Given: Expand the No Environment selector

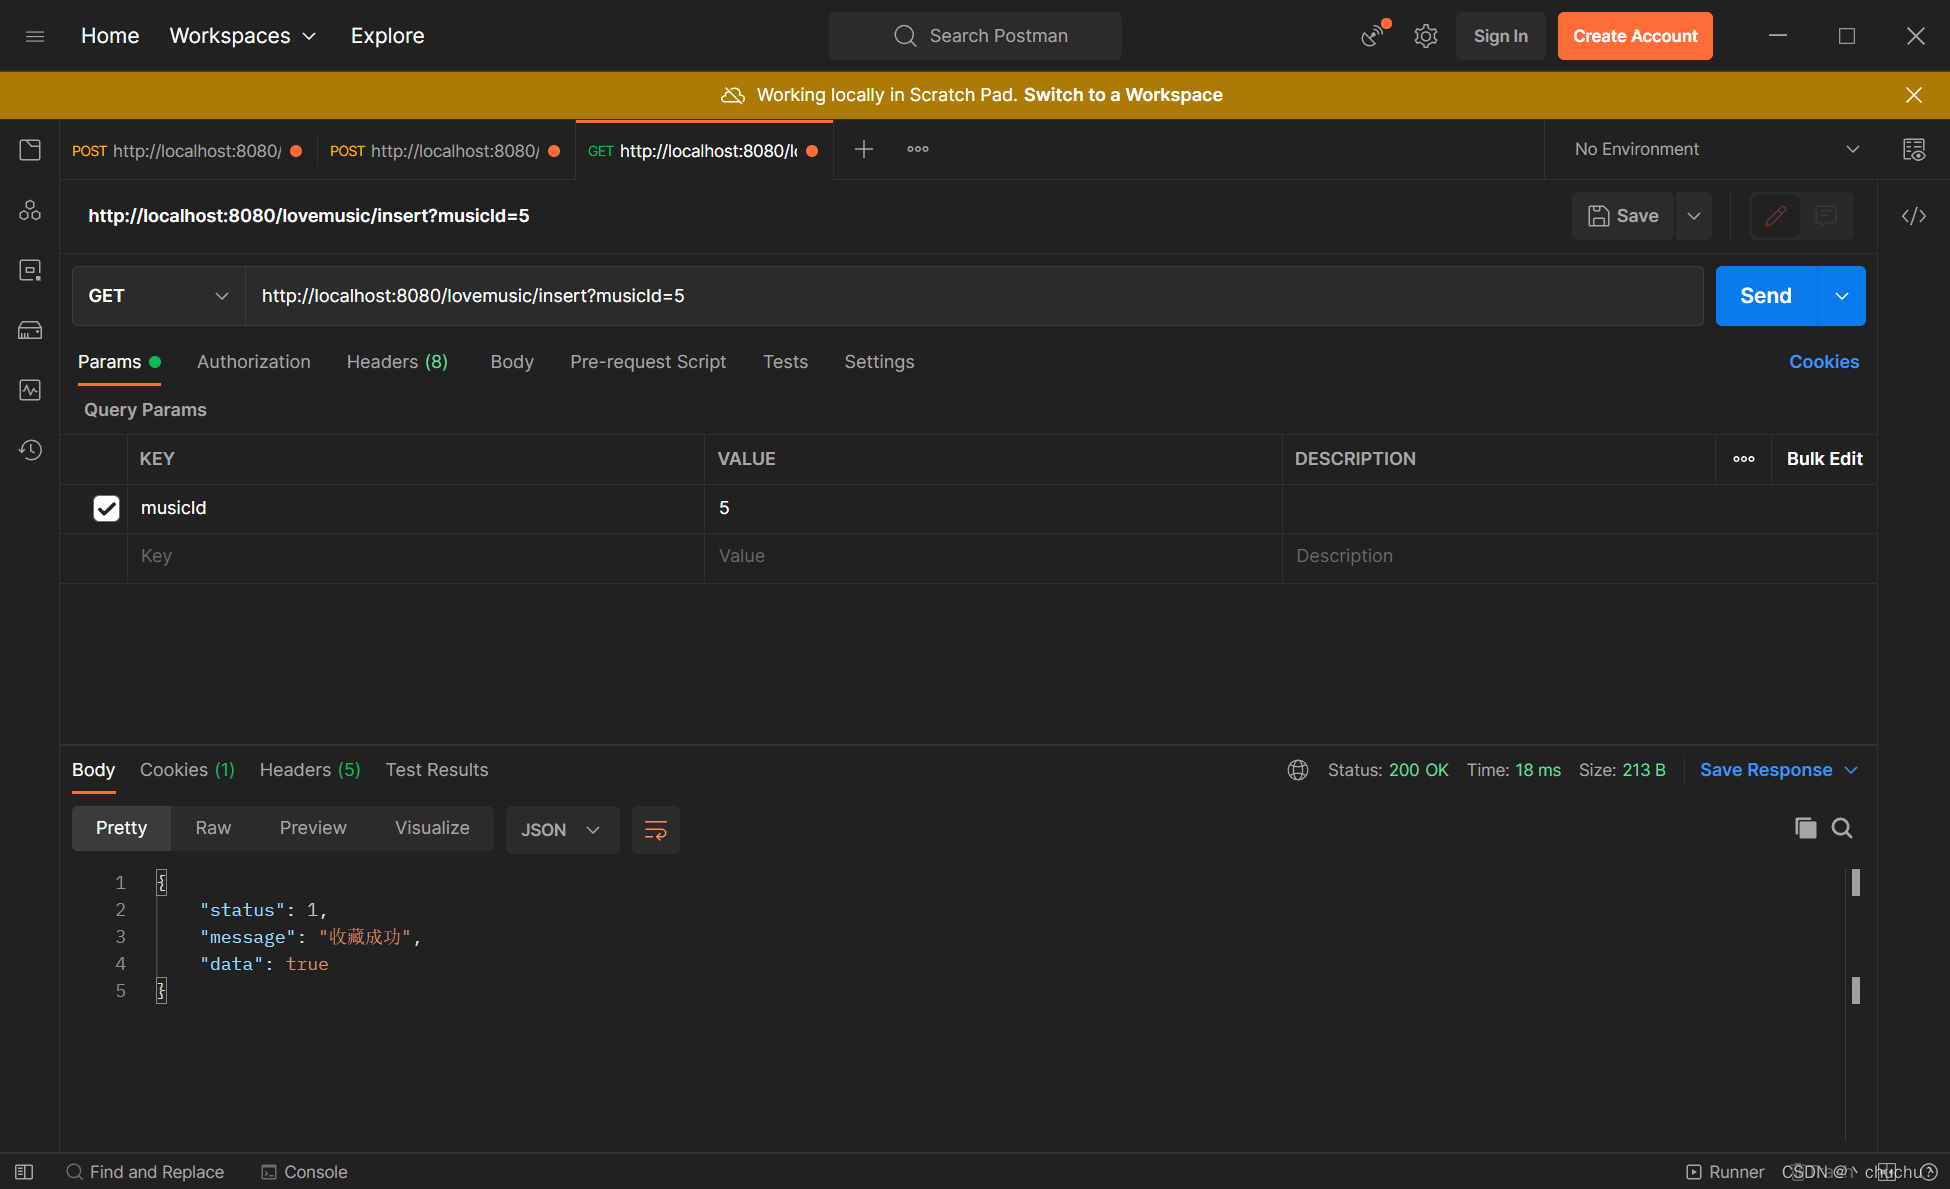Looking at the screenshot, I should tap(1715, 149).
